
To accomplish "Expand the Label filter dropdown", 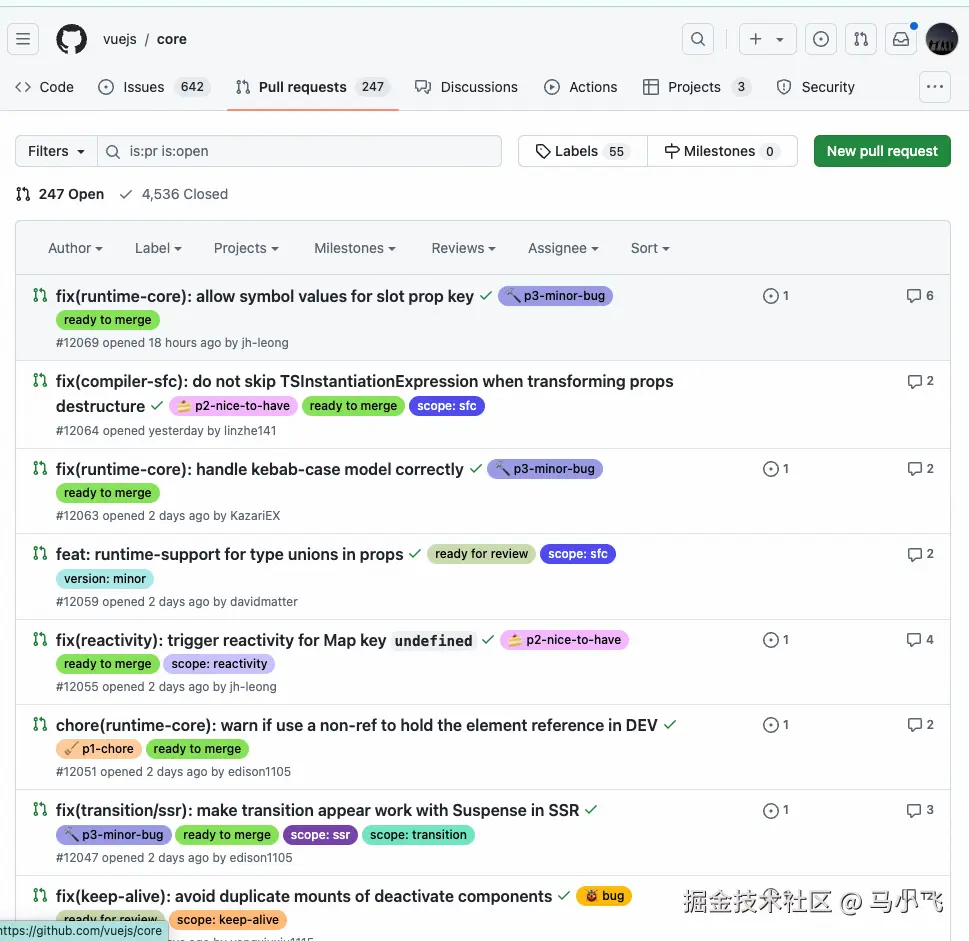I will (x=158, y=248).
